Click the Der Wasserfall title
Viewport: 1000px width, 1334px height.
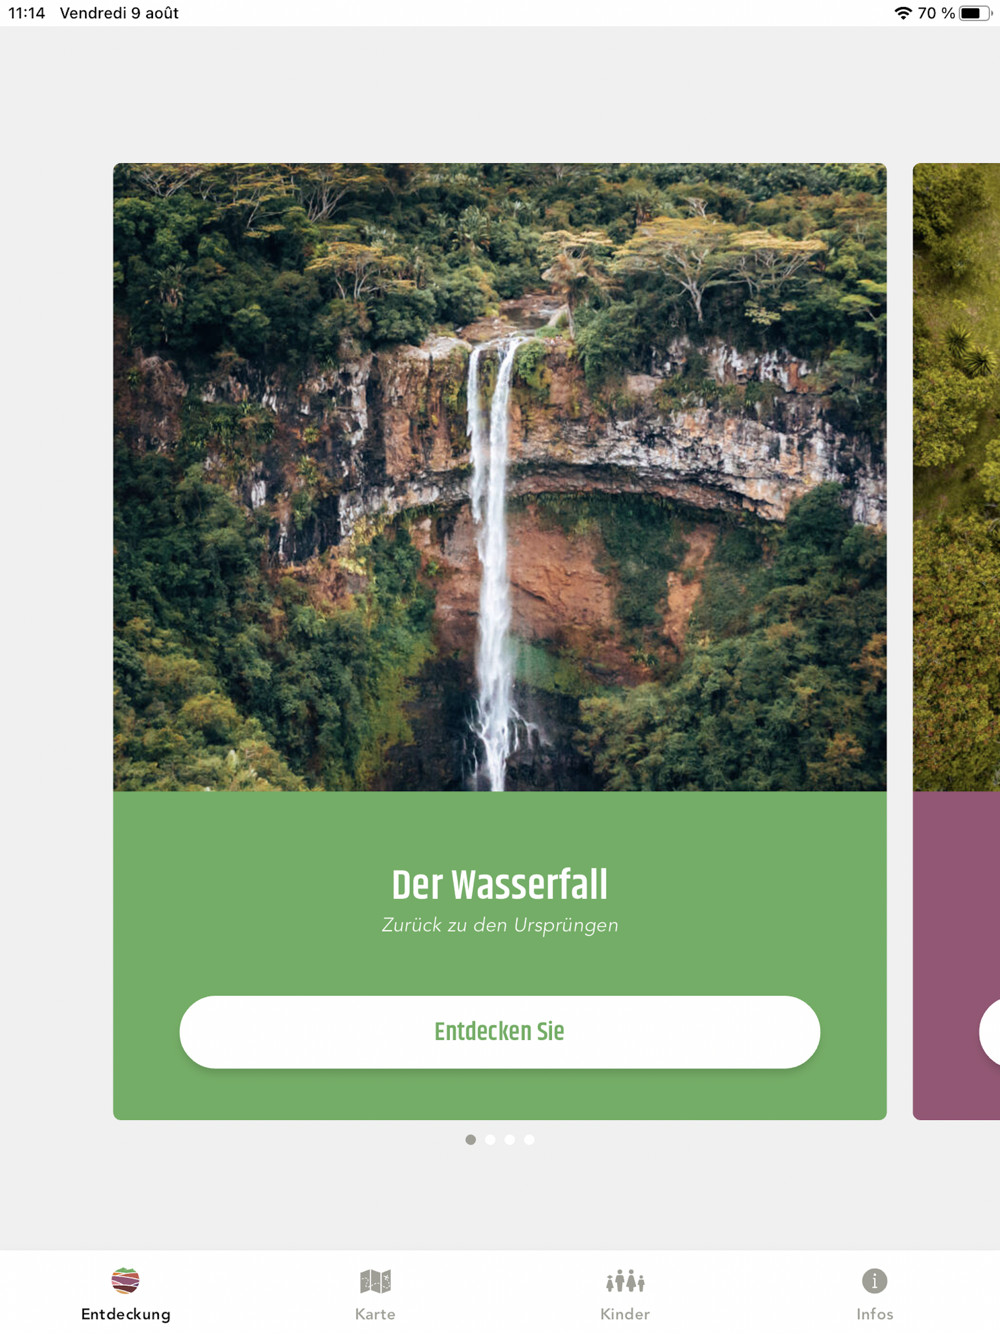pos(500,885)
